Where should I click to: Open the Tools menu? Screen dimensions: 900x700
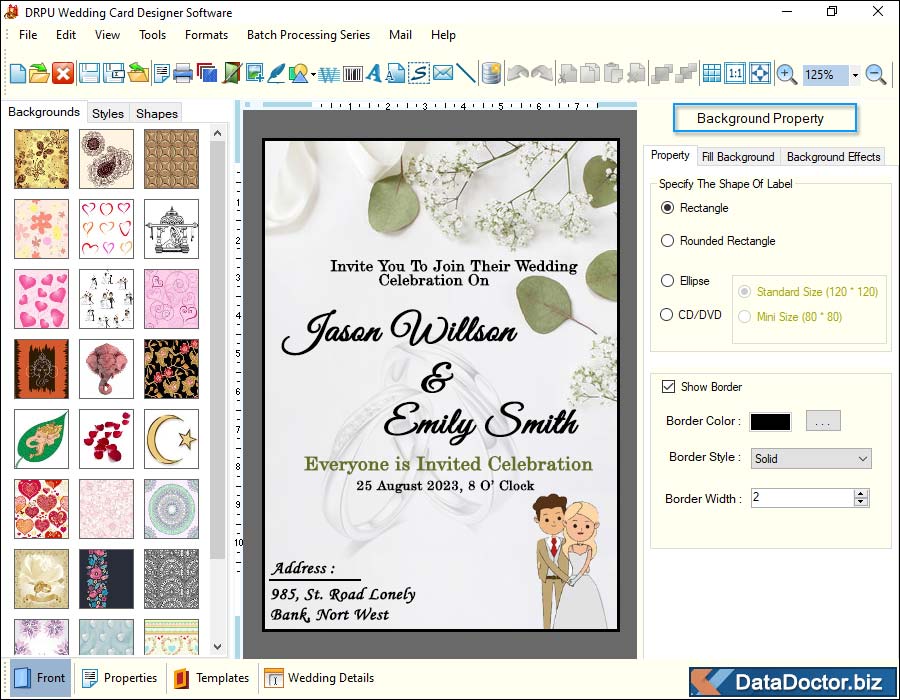pyautogui.click(x=153, y=35)
